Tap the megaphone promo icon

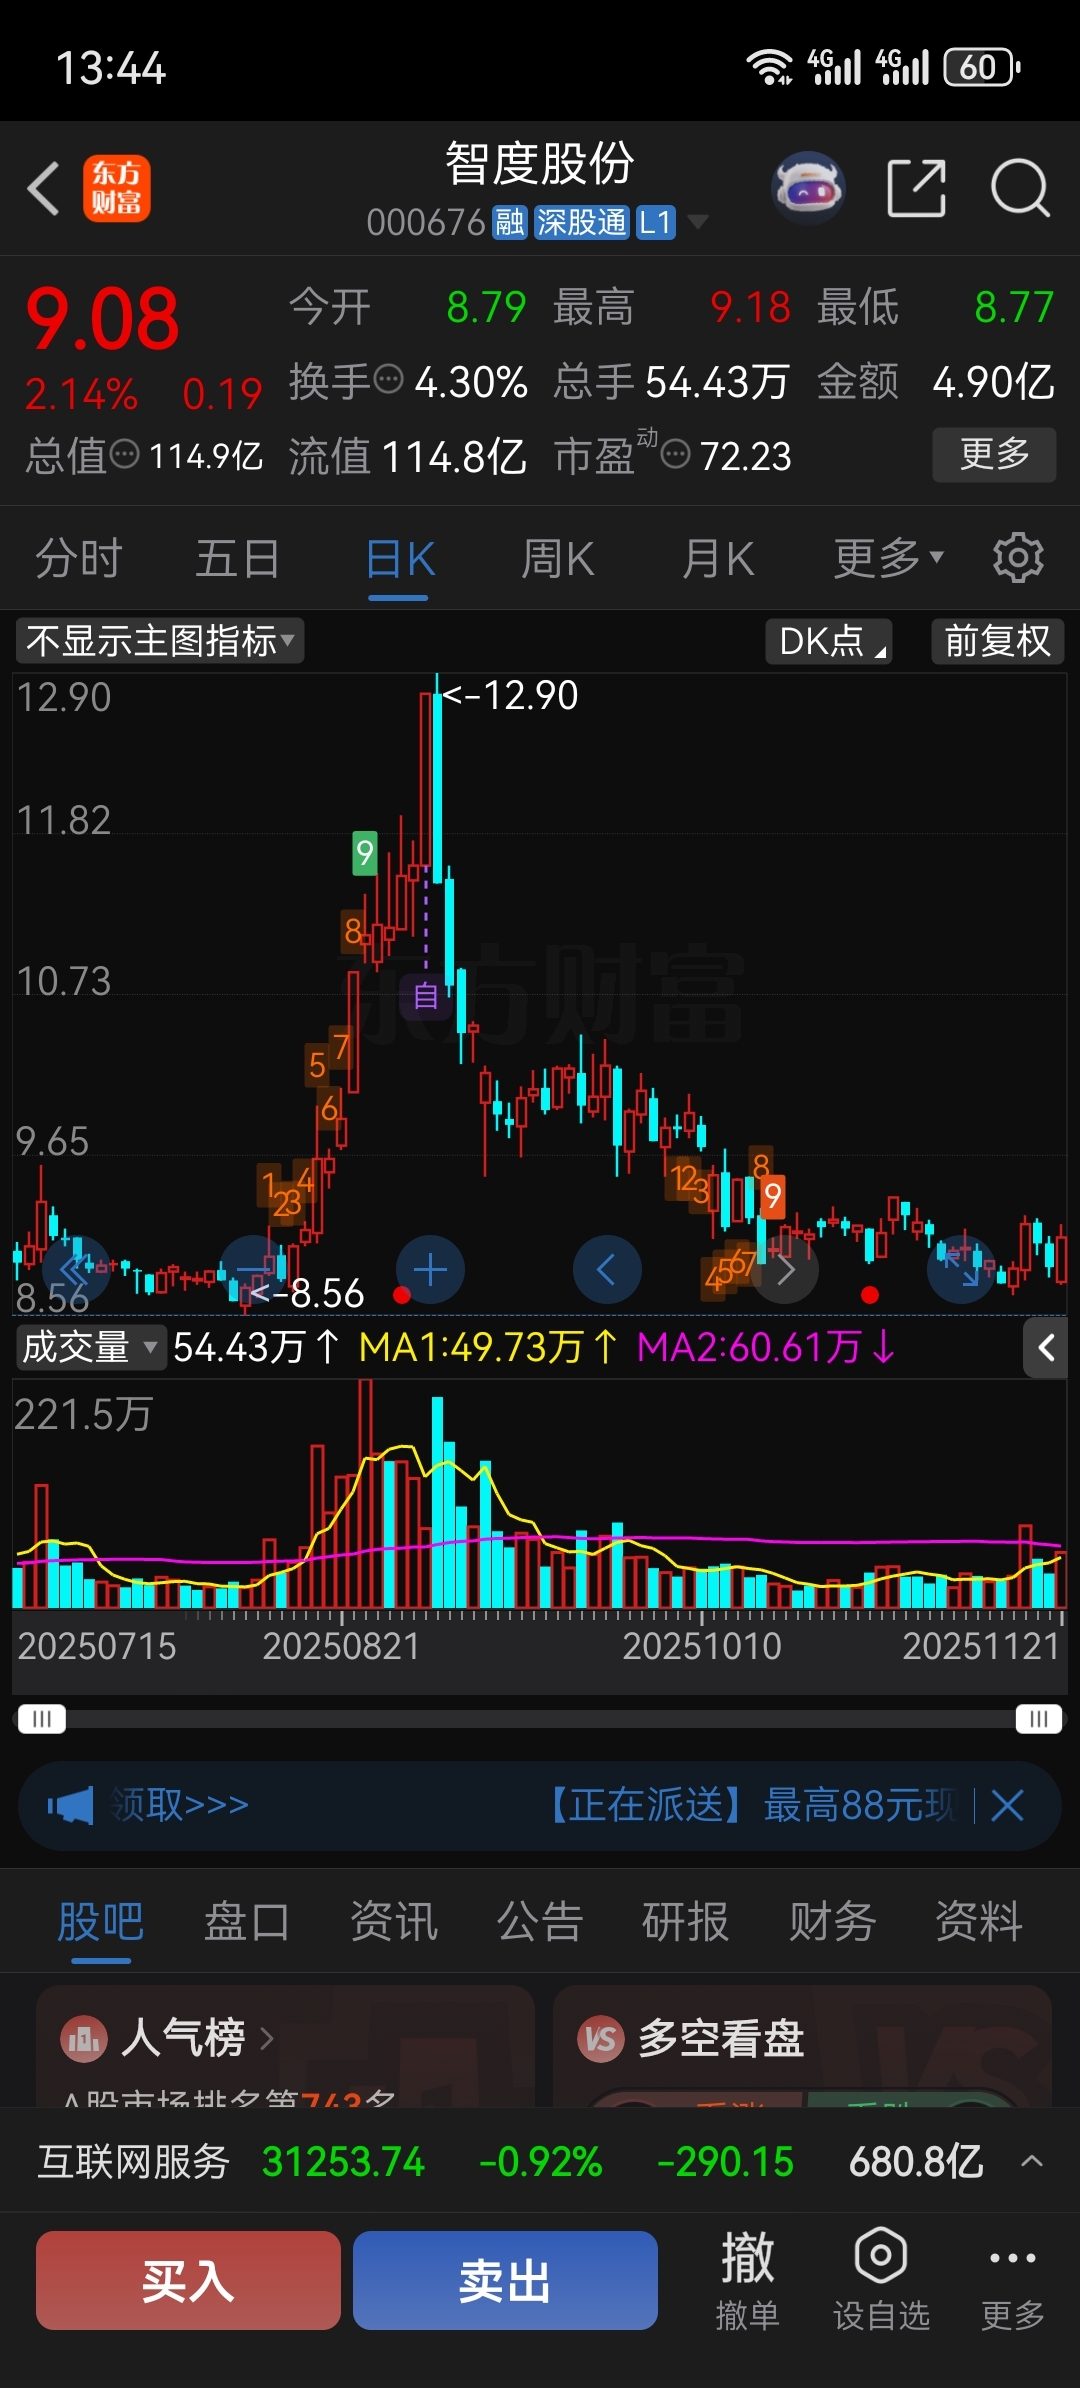(x=70, y=1806)
